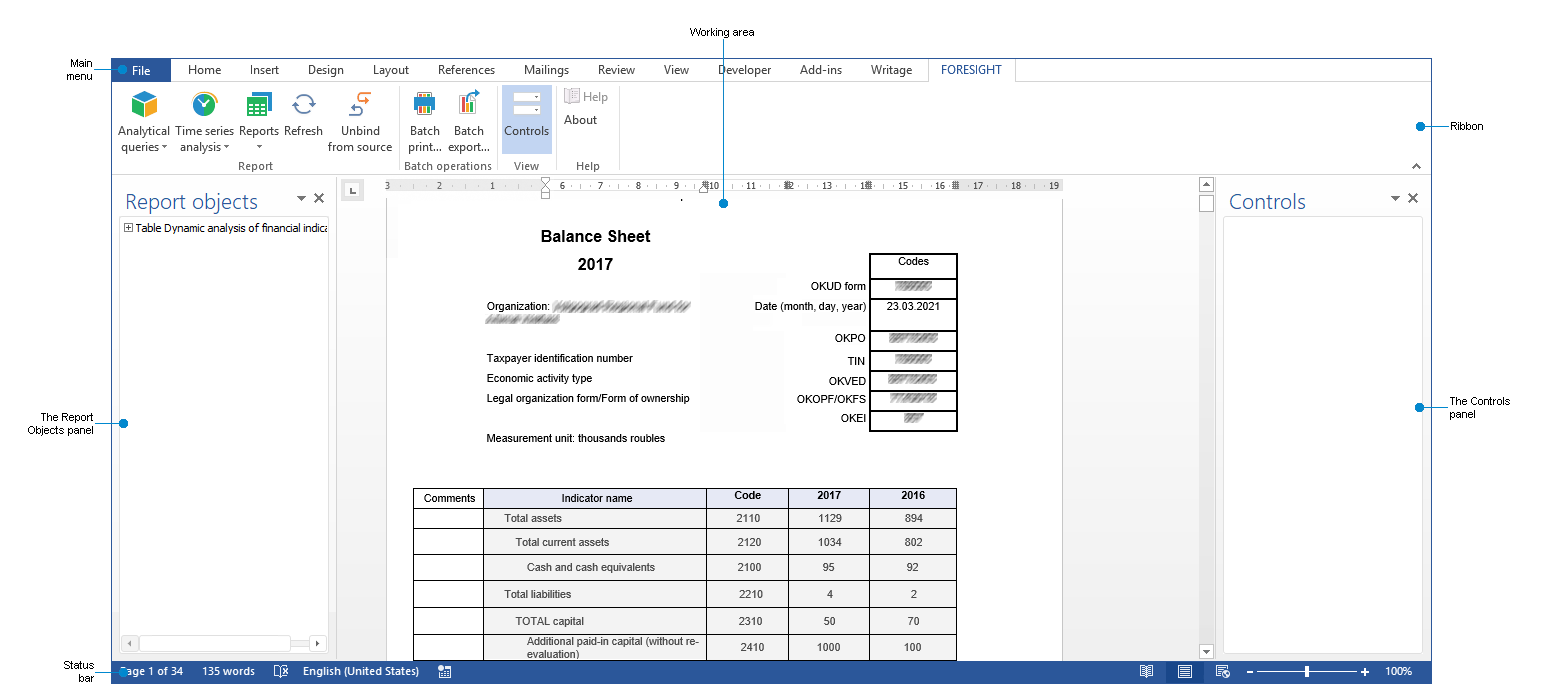The height and width of the screenshot is (684, 1542).
Task: Adjust the zoom slider
Action: click(x=1307, y=671)
